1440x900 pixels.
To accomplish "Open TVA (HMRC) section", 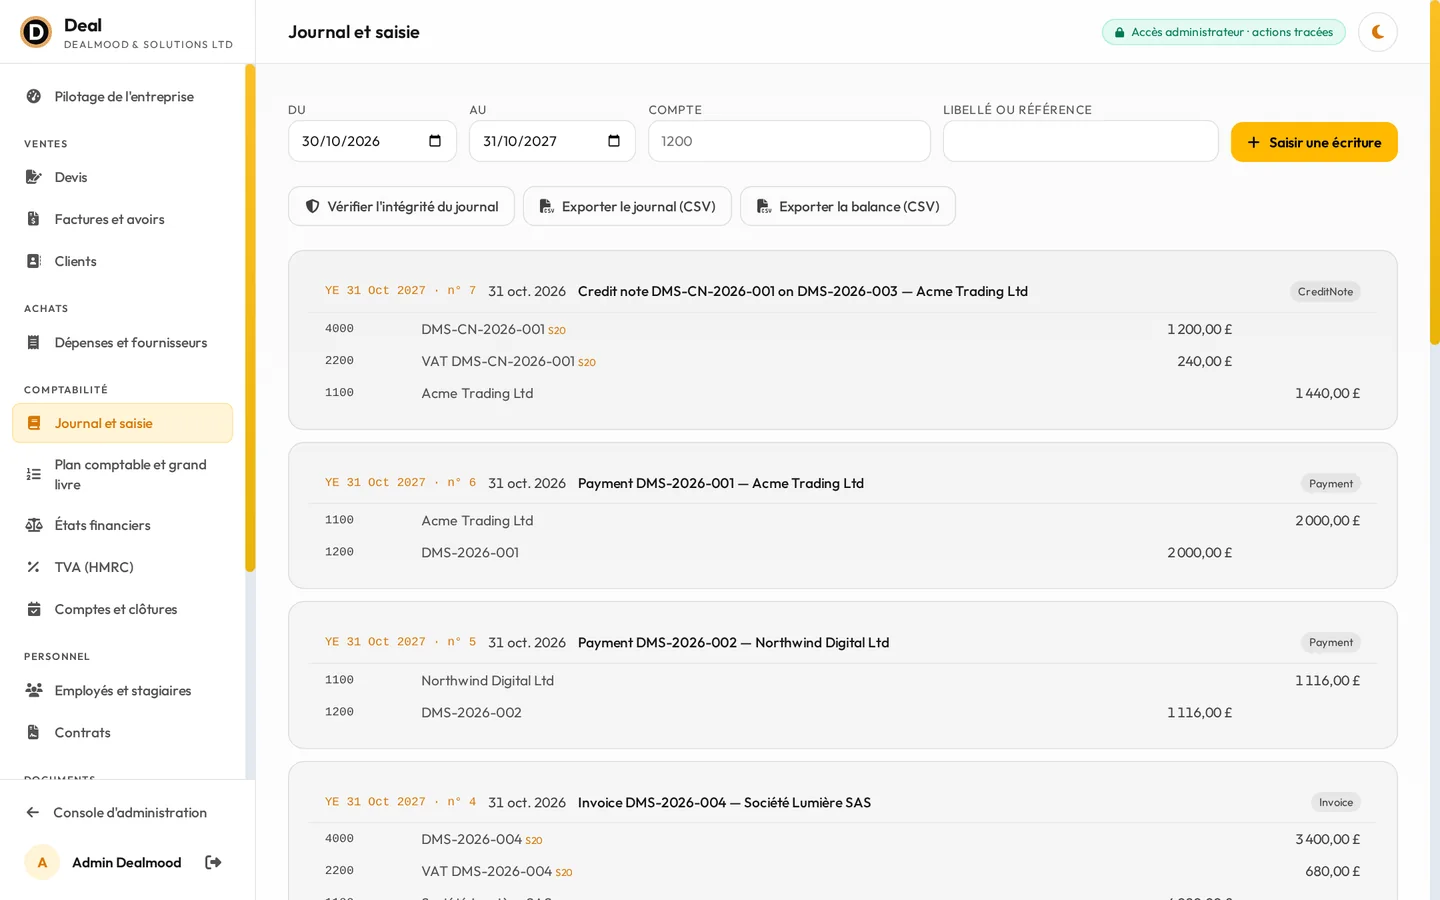I will click(x=122, y=567).
